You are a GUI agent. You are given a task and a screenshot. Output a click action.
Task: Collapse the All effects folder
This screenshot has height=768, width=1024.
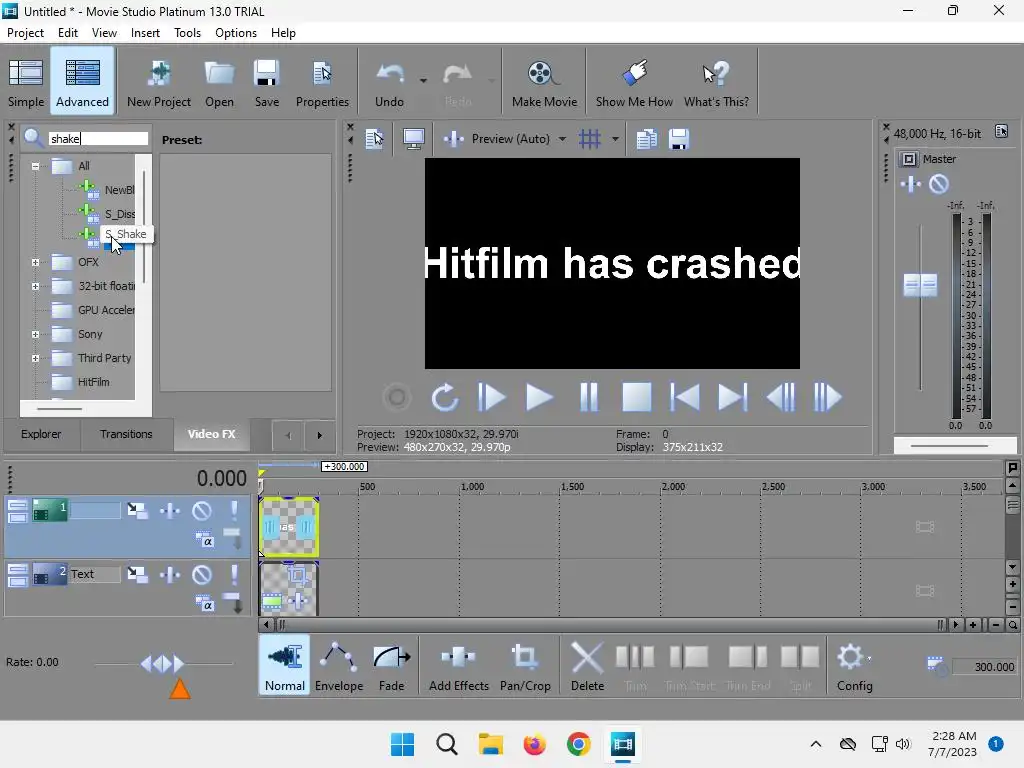(x=35, y=166)
